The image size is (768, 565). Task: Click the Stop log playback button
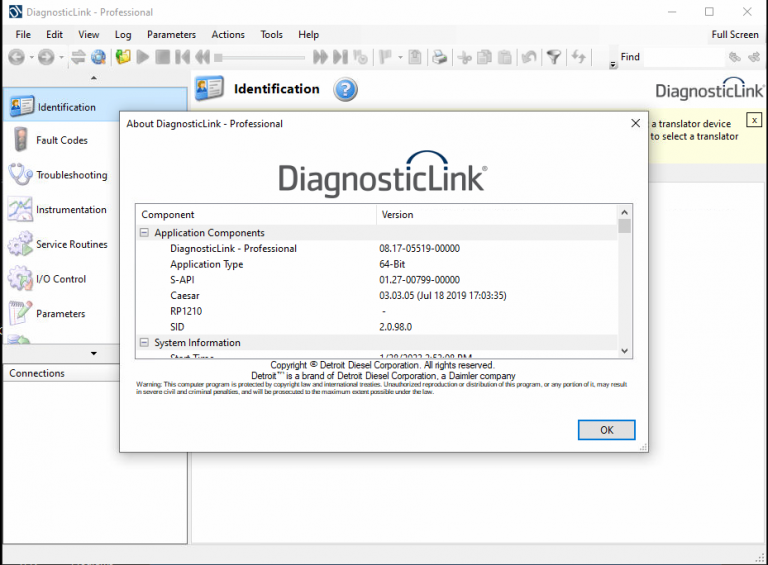pos(163,57)
